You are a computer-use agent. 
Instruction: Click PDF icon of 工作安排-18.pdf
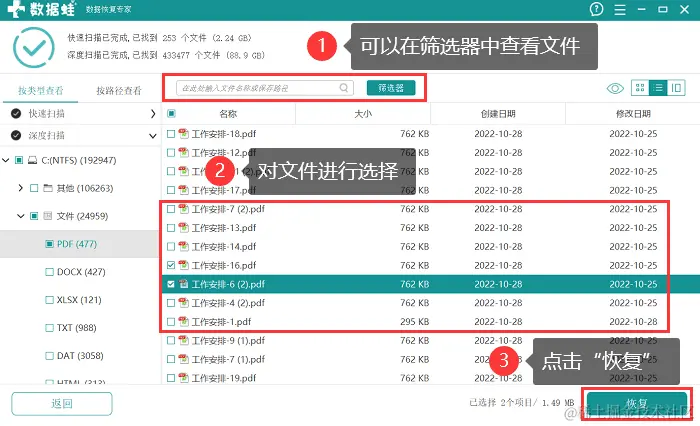click(x=183, y=134)
